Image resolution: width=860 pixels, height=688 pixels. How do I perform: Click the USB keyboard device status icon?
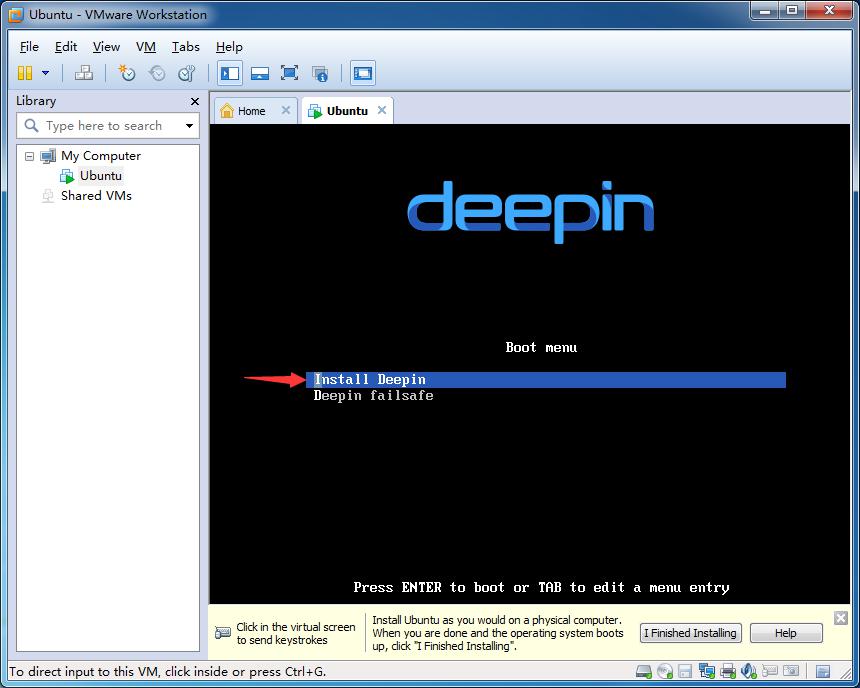[770, 671]
